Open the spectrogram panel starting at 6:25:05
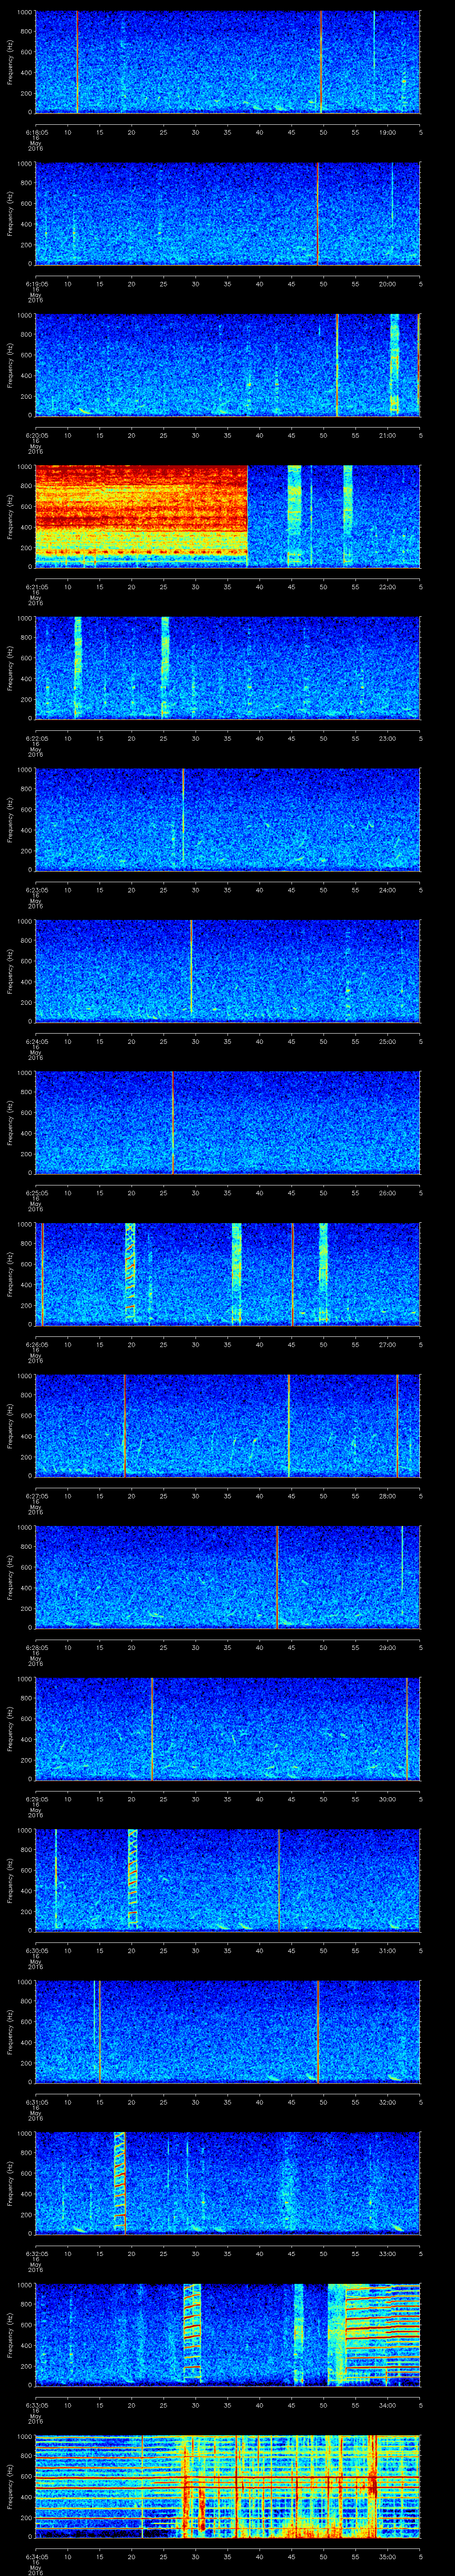The width and height of the screenshot is (455, 2576). click(228, 1122)
